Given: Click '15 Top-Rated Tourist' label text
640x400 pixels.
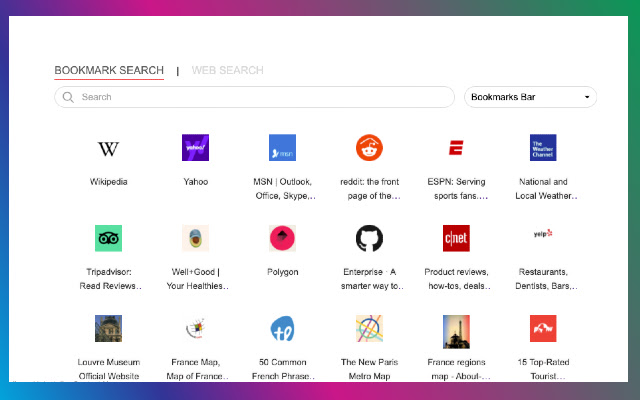Looking at the screenshot, I should point(544,369).
